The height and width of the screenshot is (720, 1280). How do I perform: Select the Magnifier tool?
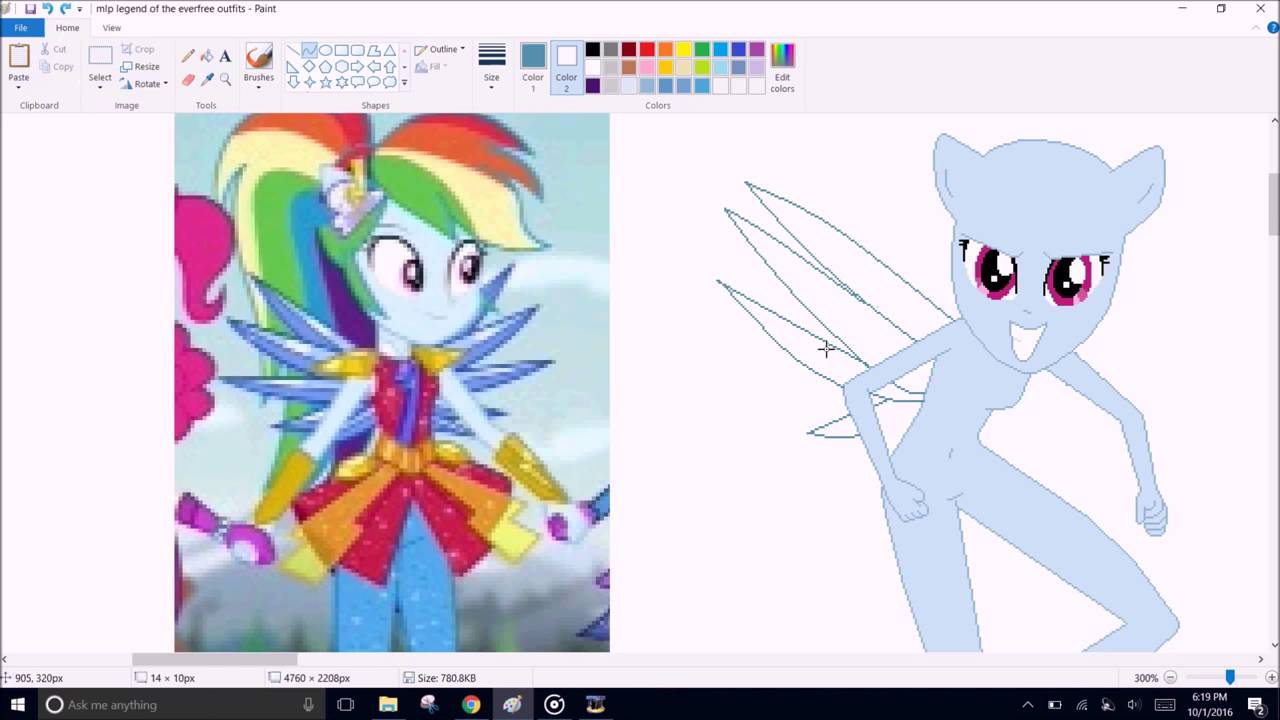coord(225,79)
